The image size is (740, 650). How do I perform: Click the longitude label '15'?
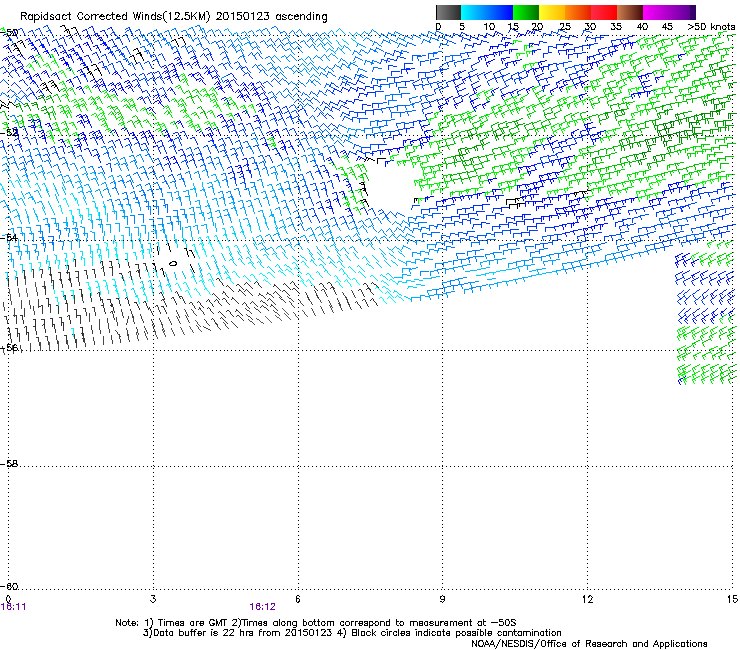coord(732,599)
